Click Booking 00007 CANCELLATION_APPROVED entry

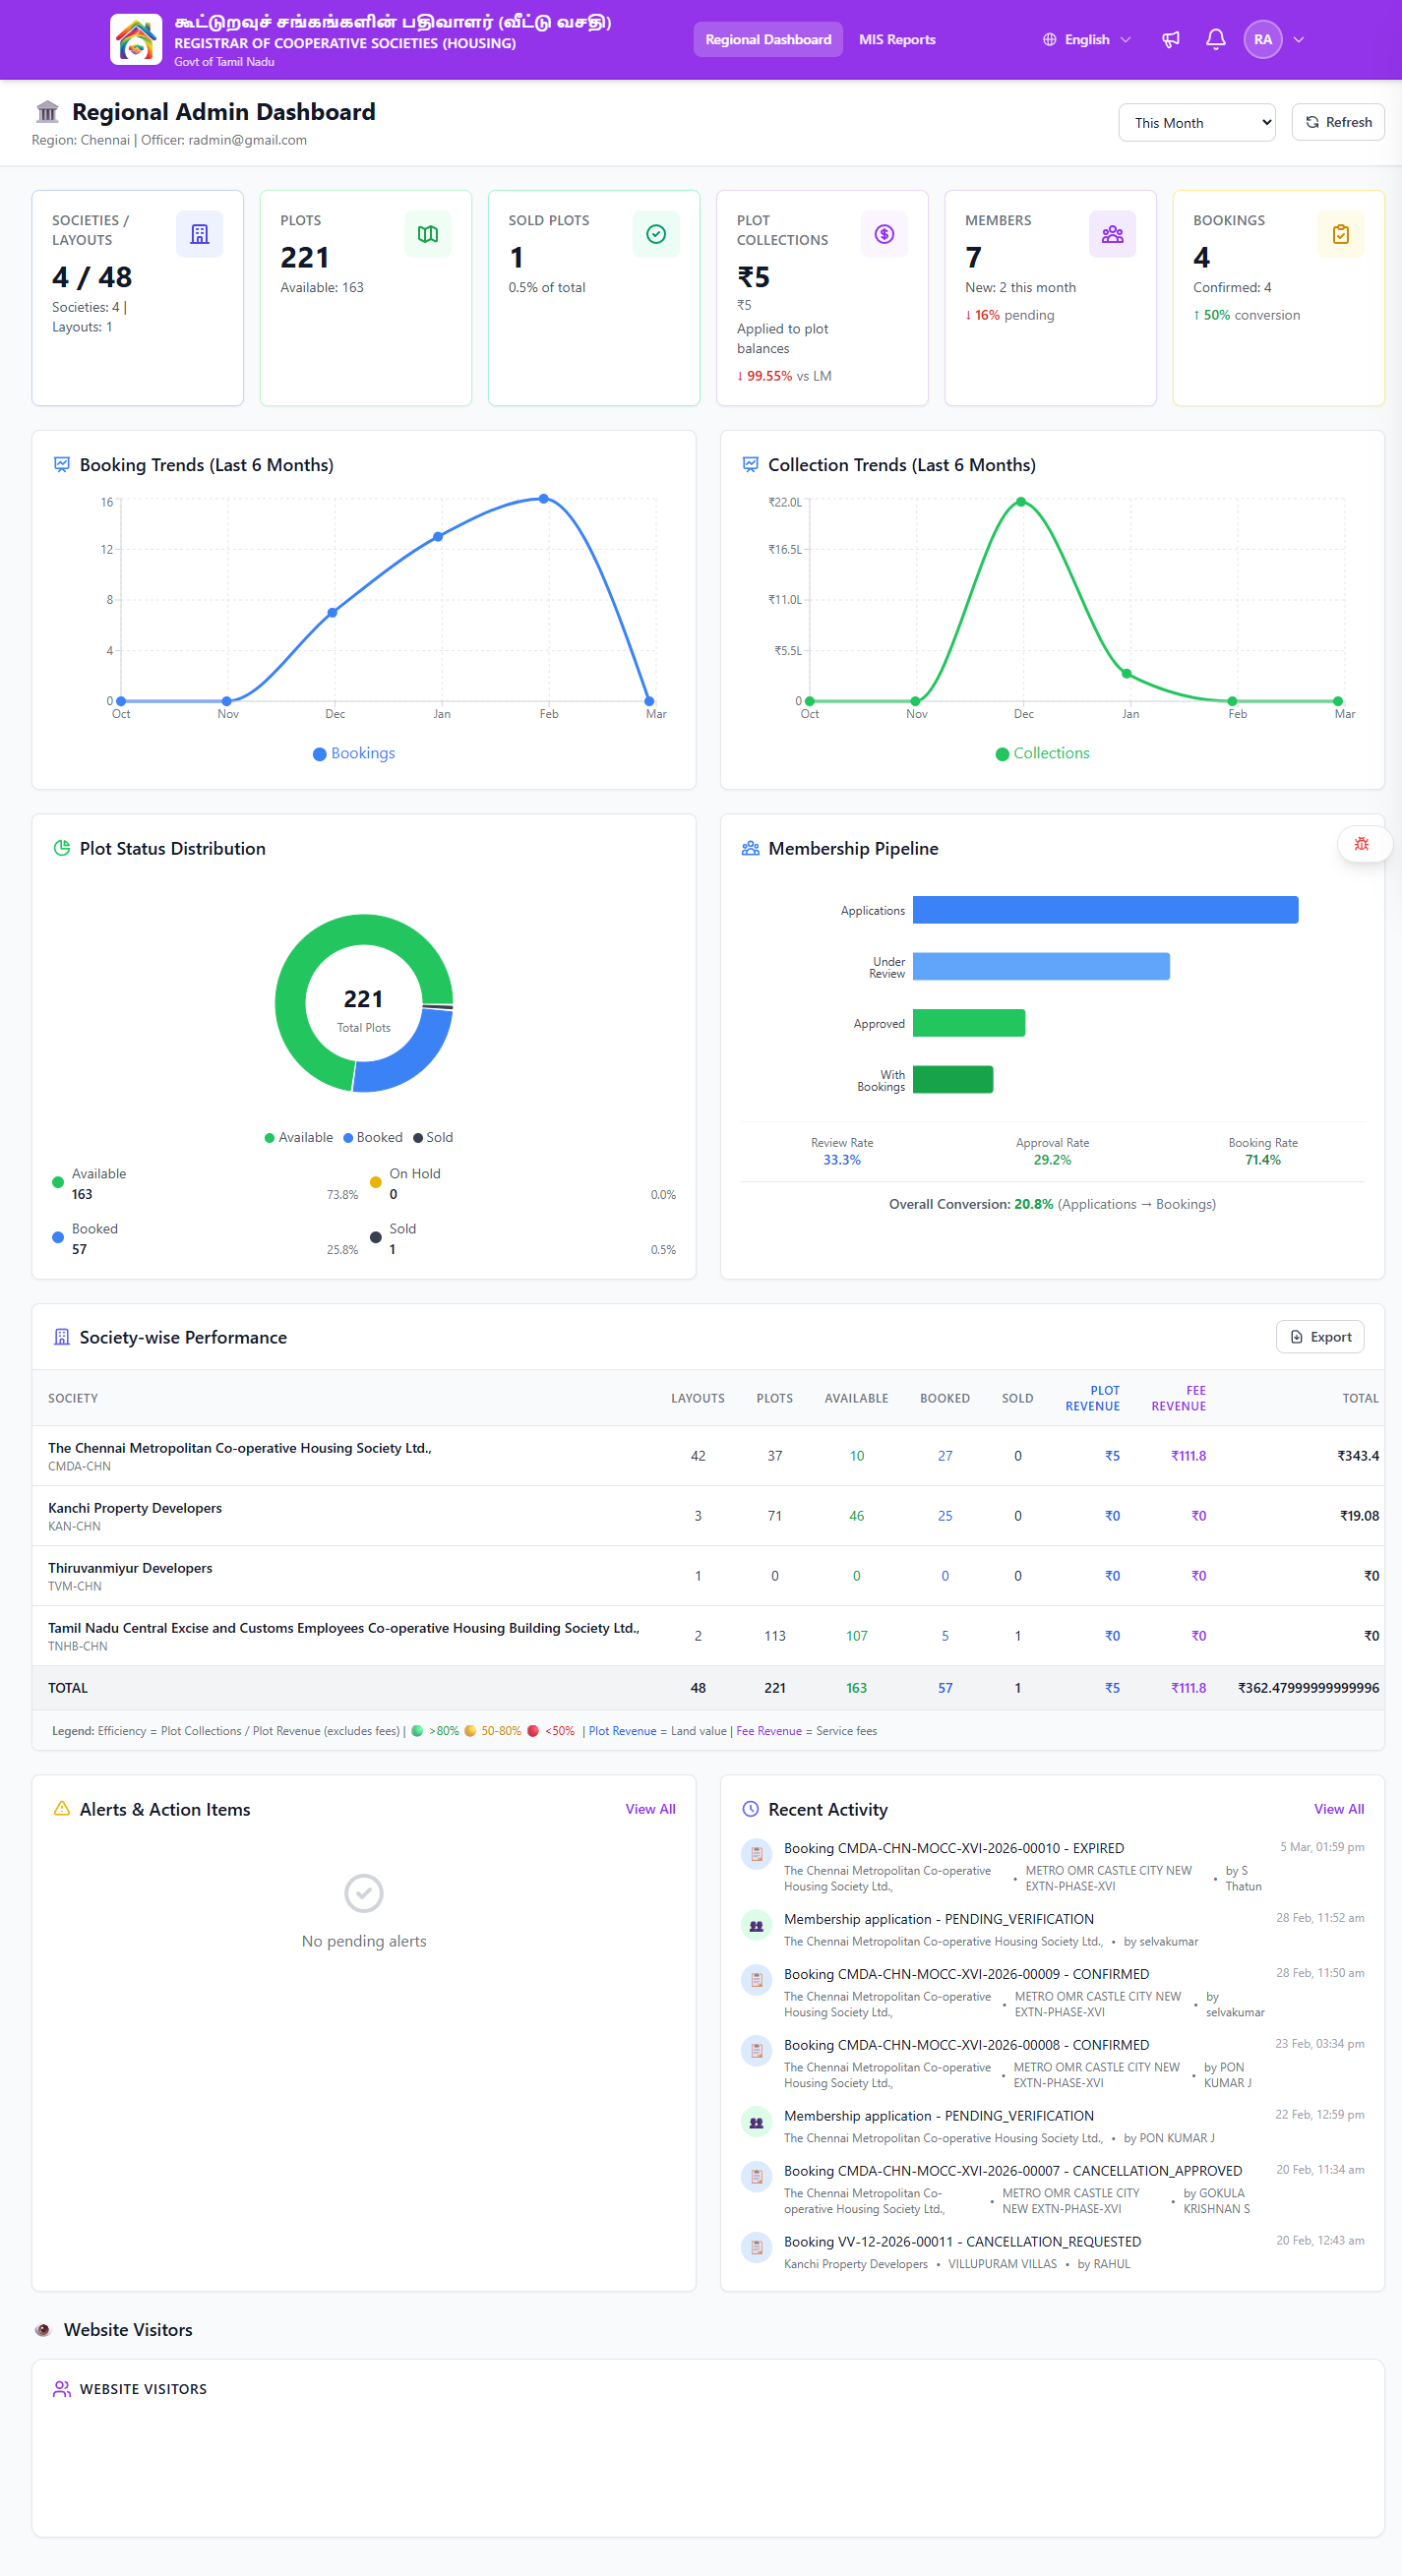pyautogui.click(x=1052, y=2189)
